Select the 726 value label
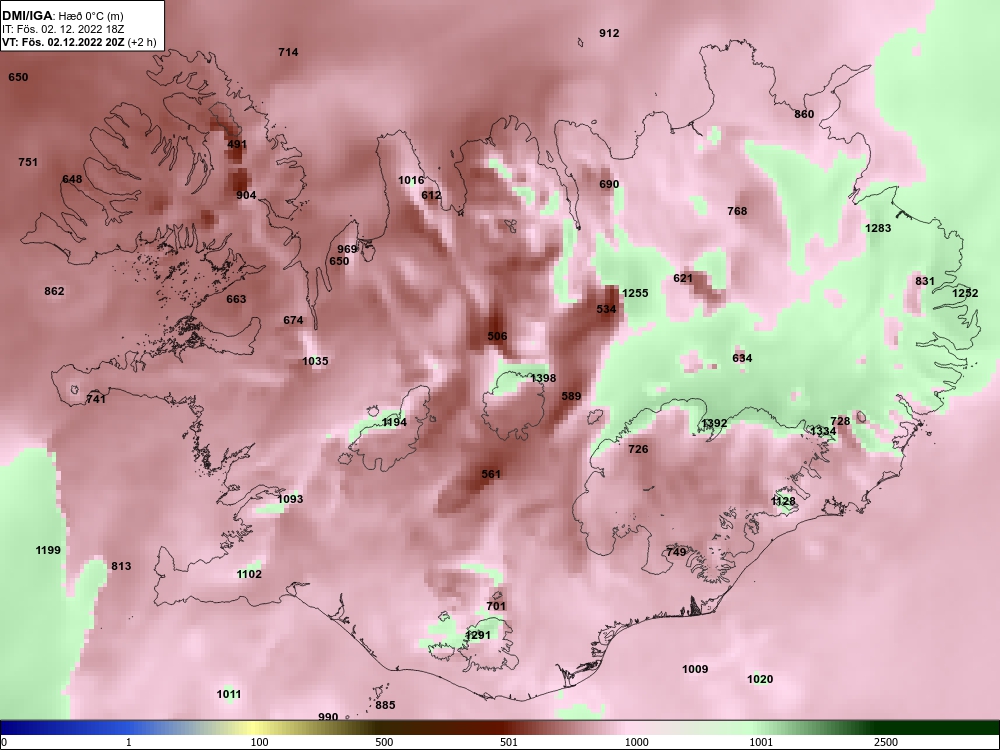The width and height of the screenshot is (1000, 750). 638,450
